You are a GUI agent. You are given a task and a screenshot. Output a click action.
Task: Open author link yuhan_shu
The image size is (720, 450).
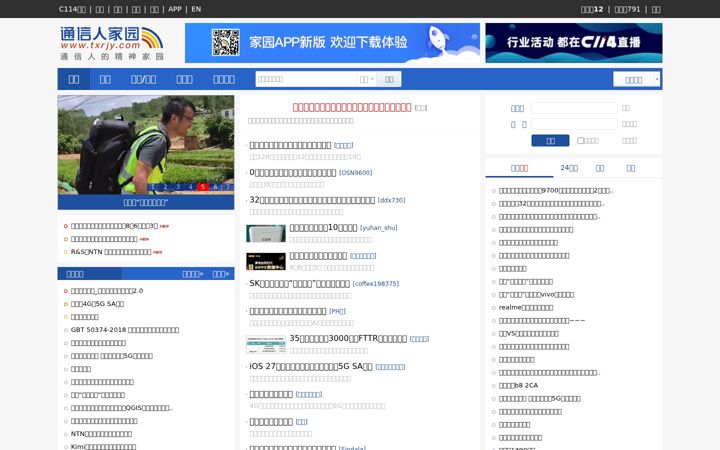378,228
